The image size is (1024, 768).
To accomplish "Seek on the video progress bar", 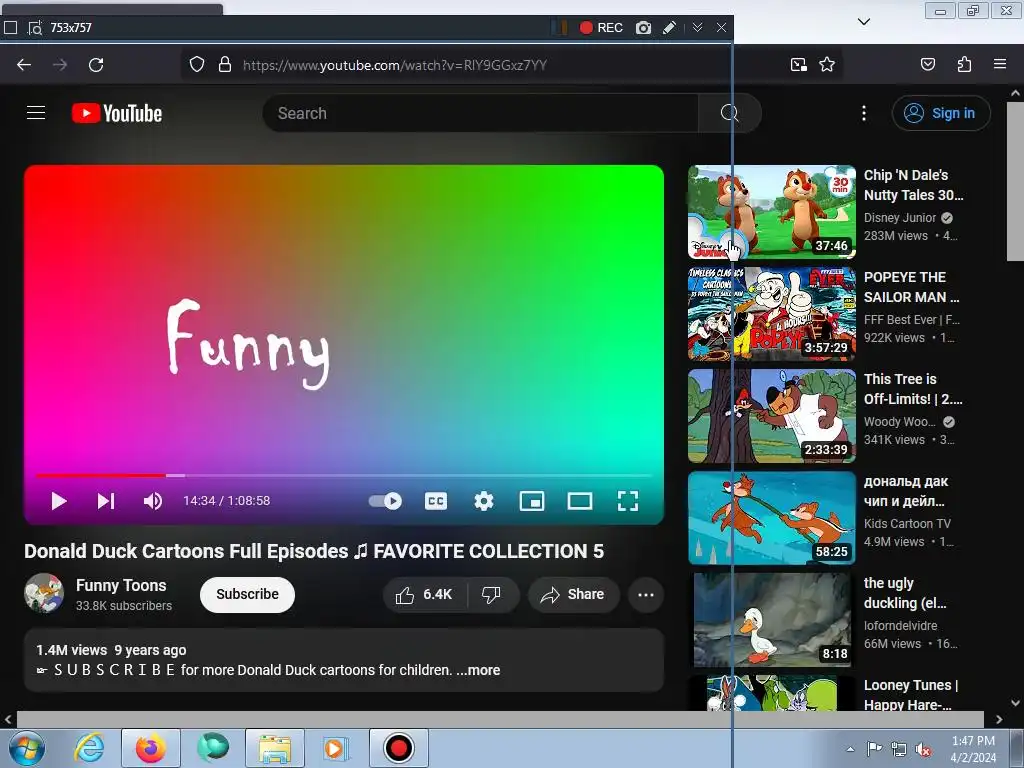I will [x=344, y=475].
